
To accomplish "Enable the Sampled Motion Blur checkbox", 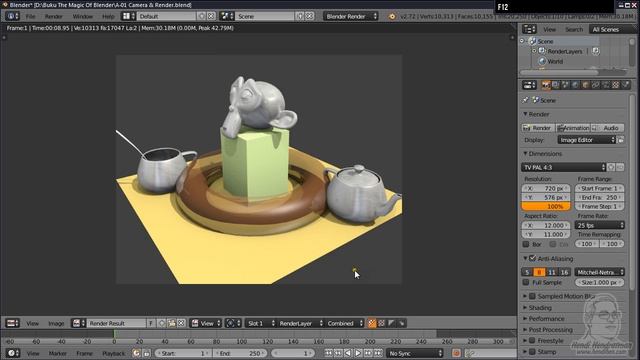I will [532, 296].
